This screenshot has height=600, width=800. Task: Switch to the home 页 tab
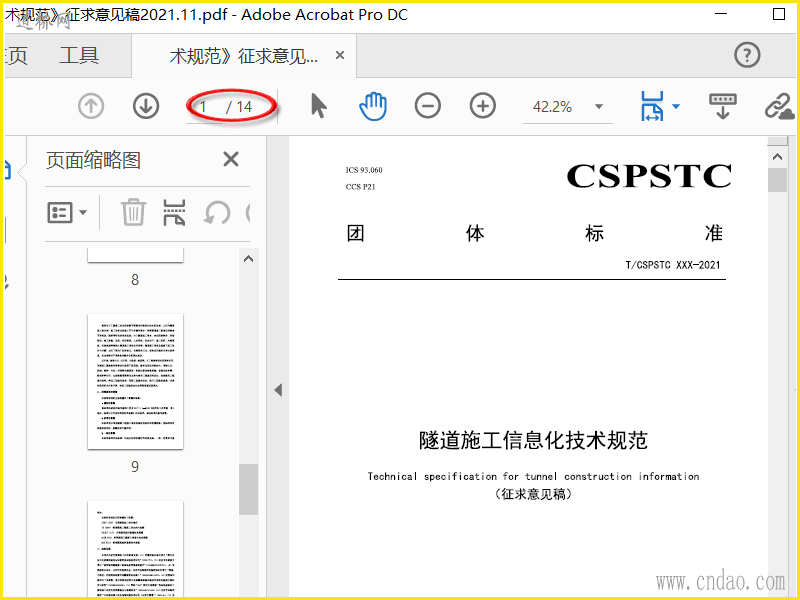pos(15,56)
